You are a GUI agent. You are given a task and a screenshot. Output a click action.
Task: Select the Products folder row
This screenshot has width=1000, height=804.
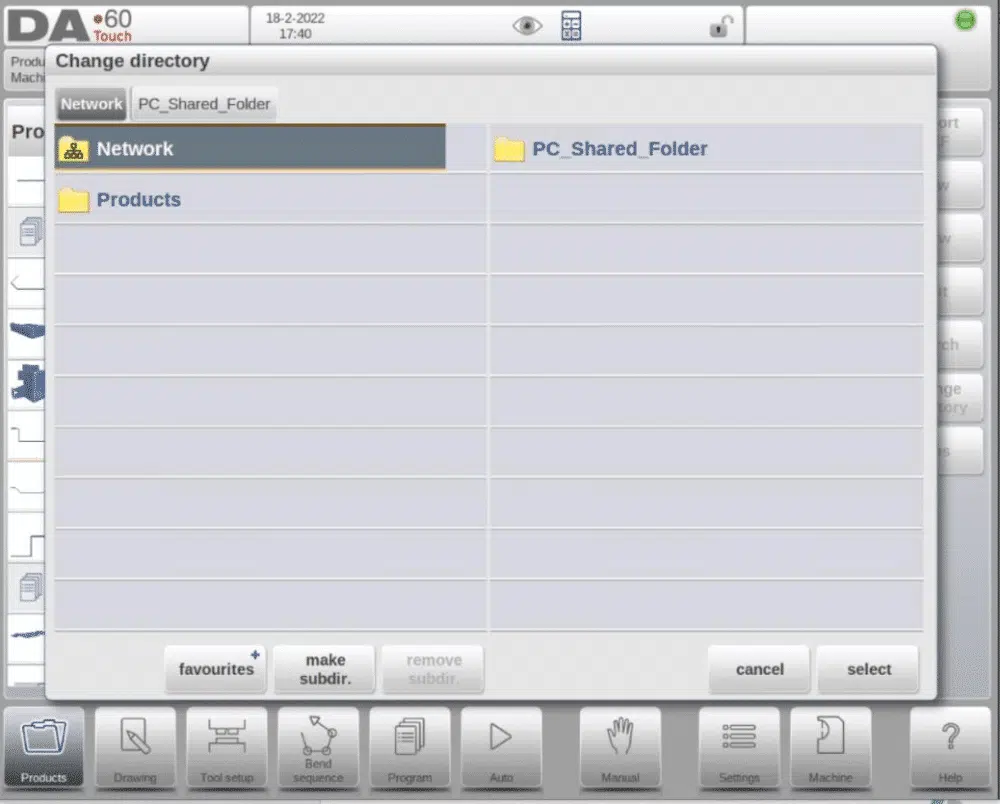point(270,200)
